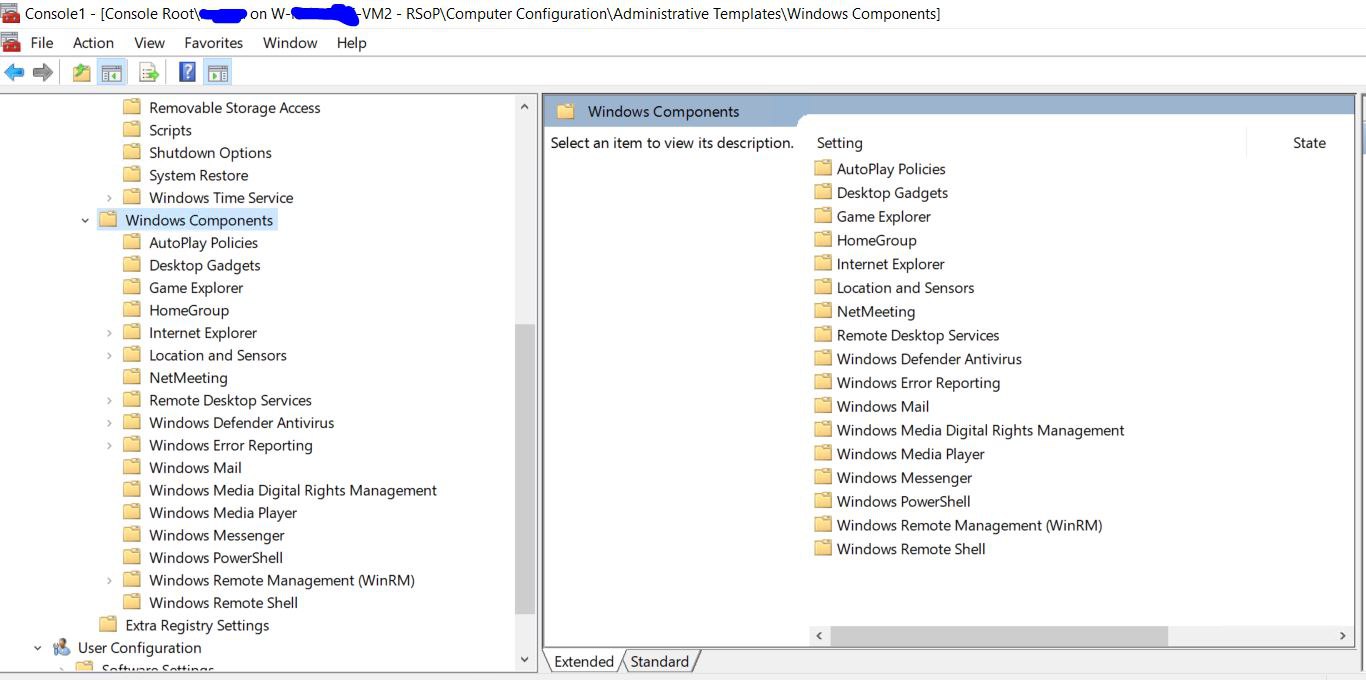Open the Help menu
The image size is (1366, 680).
tap(351, 43)
